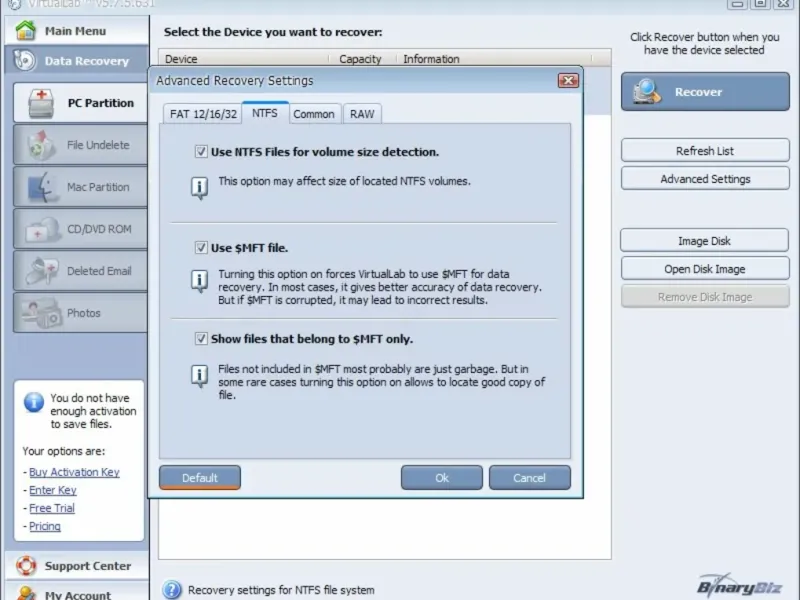
Task: Switch to the FAT 12/16/32 tab
Action: coord(203,114)
